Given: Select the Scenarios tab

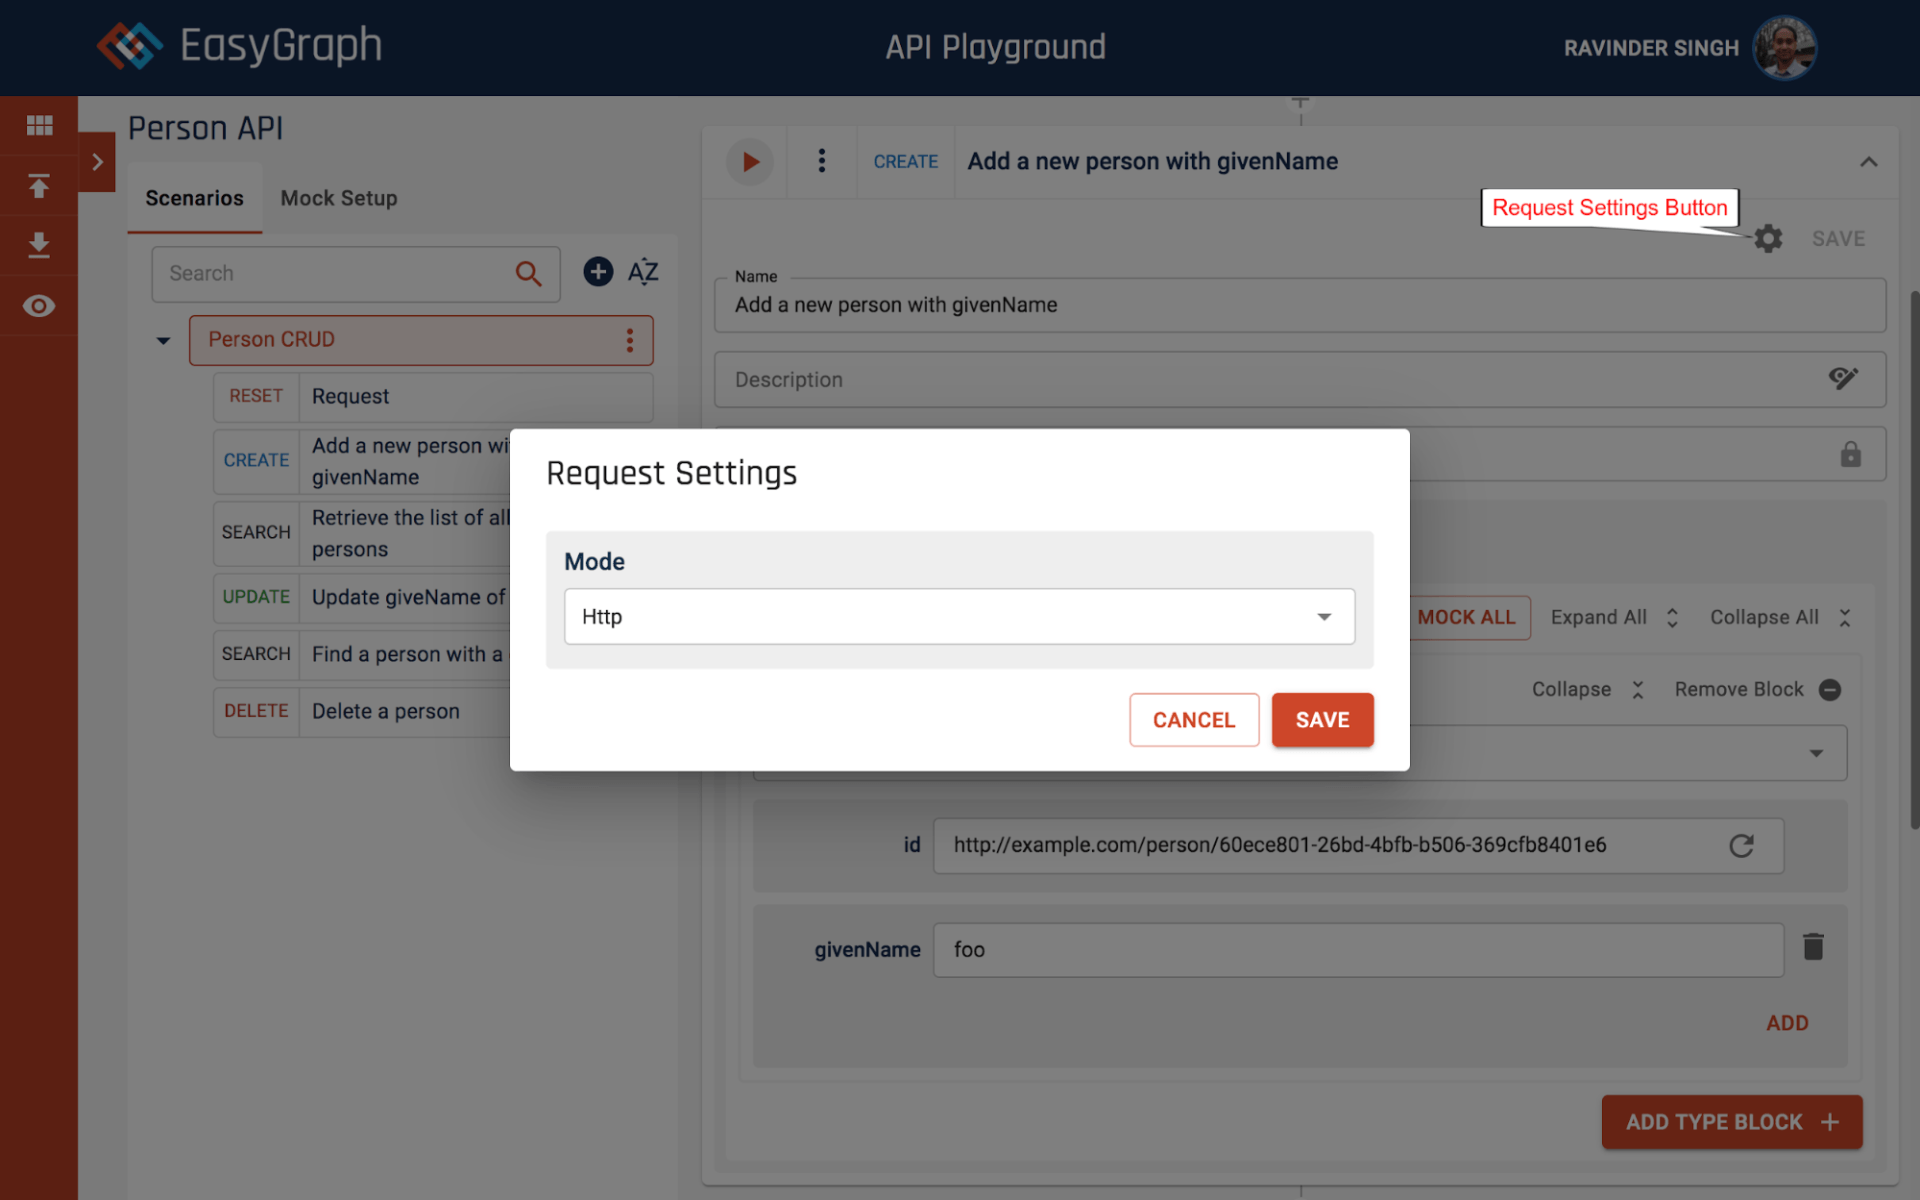Looking at the screenshot, I should pos(194,198).
